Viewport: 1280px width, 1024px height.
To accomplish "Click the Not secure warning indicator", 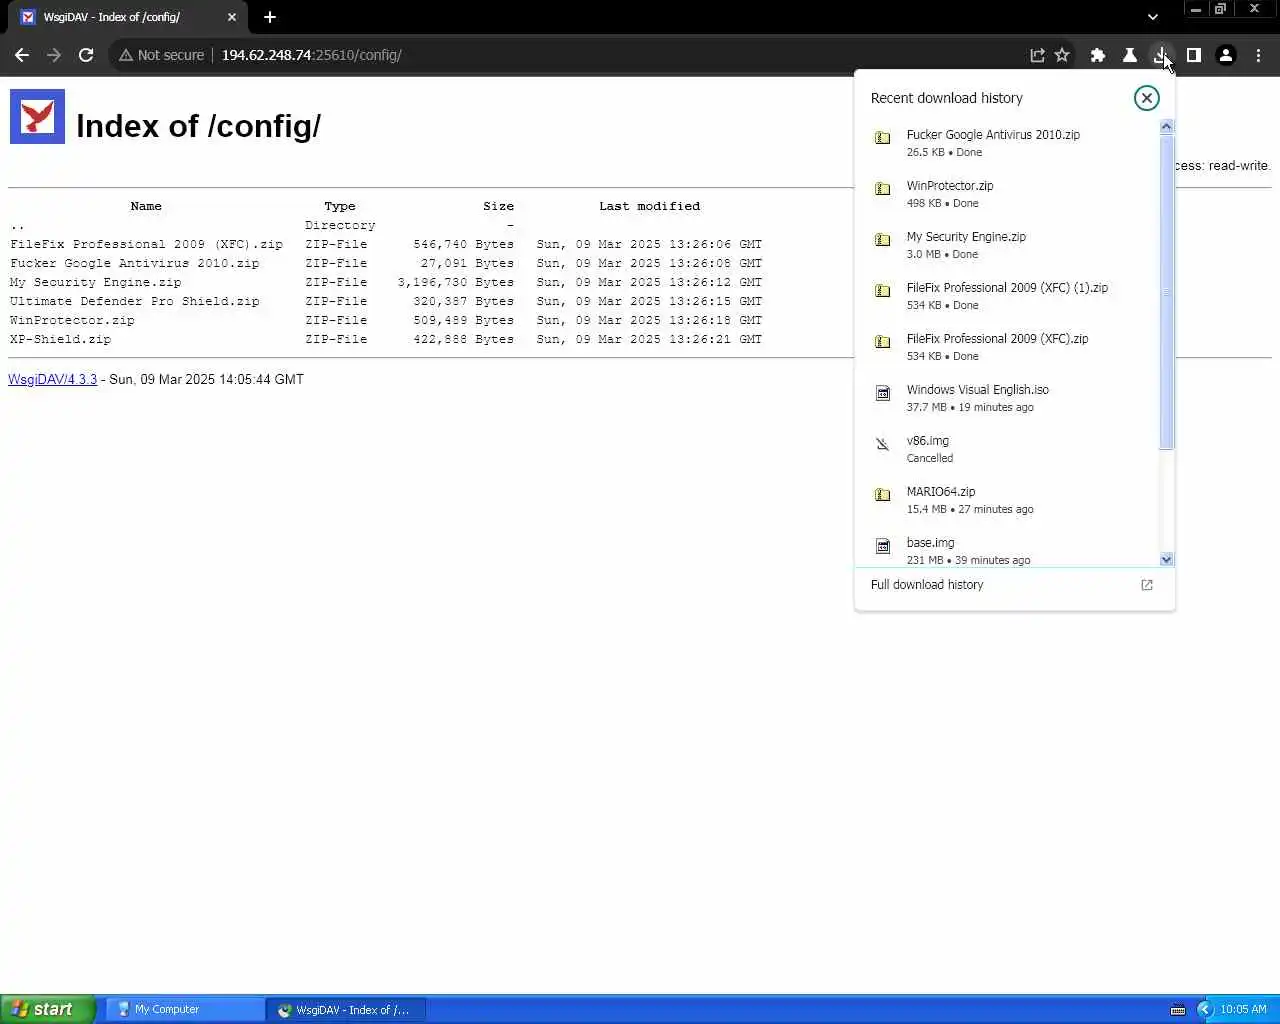I will point(161,55).
